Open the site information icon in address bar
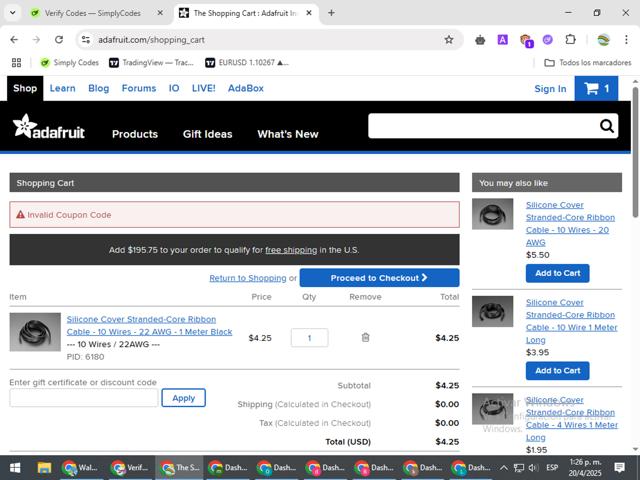 coord(86,40)
